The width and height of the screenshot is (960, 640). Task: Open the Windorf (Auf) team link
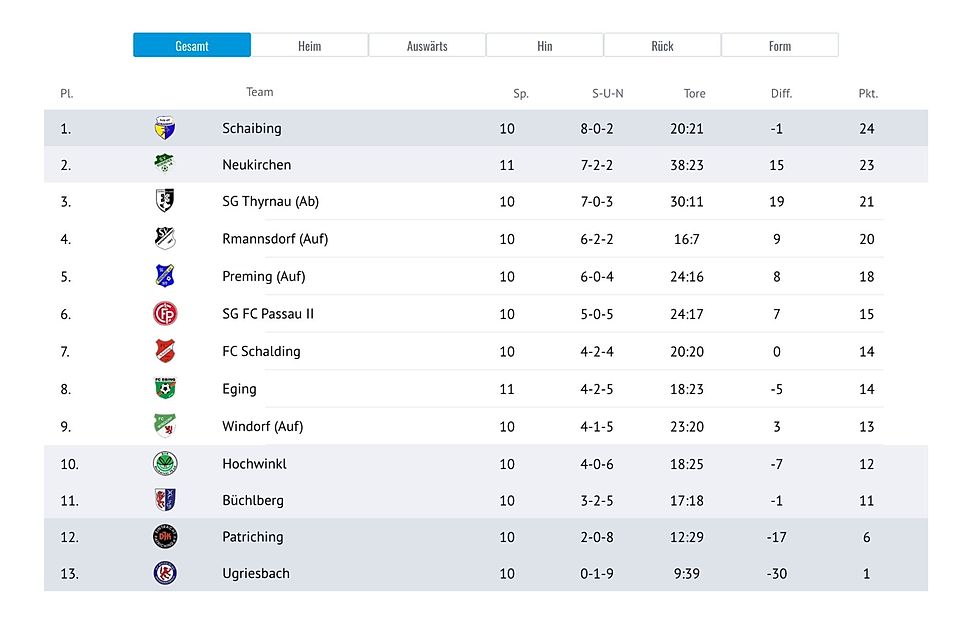point(262,426)
